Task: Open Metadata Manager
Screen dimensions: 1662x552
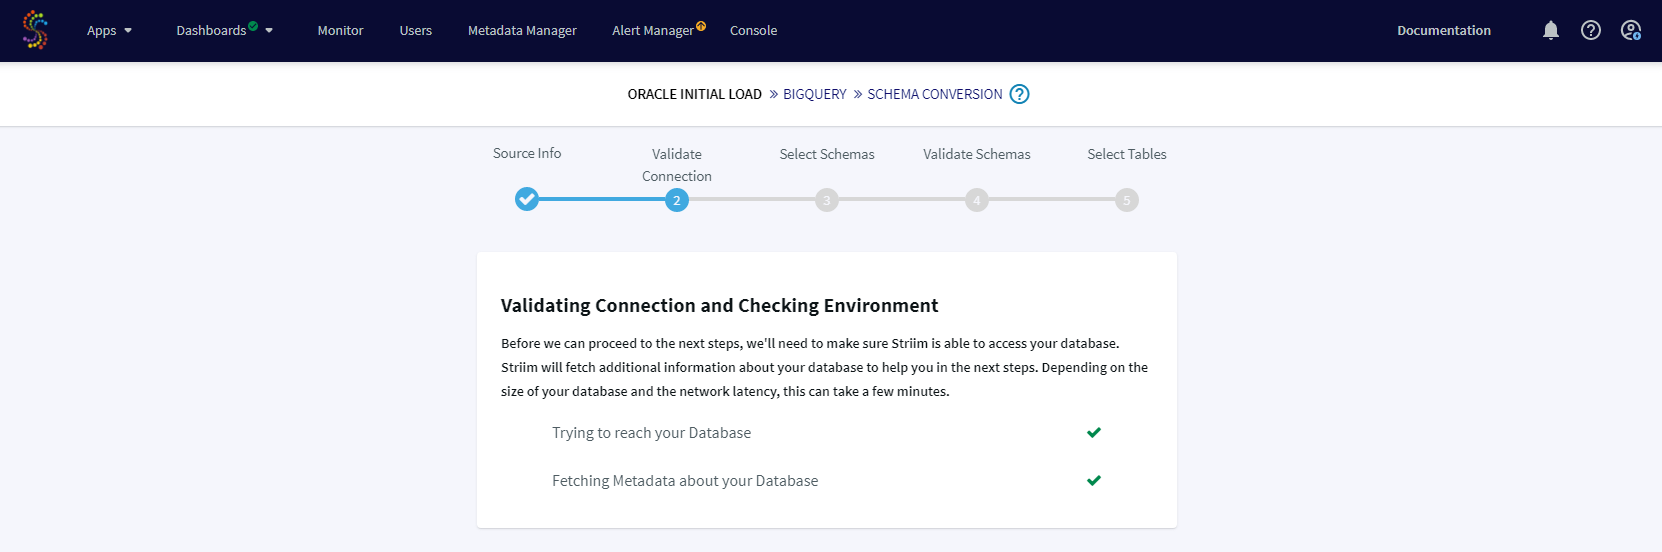Action: (522, 31)
